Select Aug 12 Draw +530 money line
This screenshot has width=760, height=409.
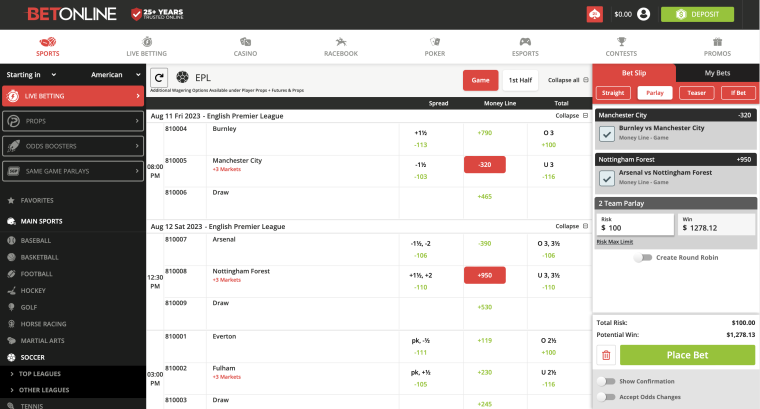(x=485, y=307)
